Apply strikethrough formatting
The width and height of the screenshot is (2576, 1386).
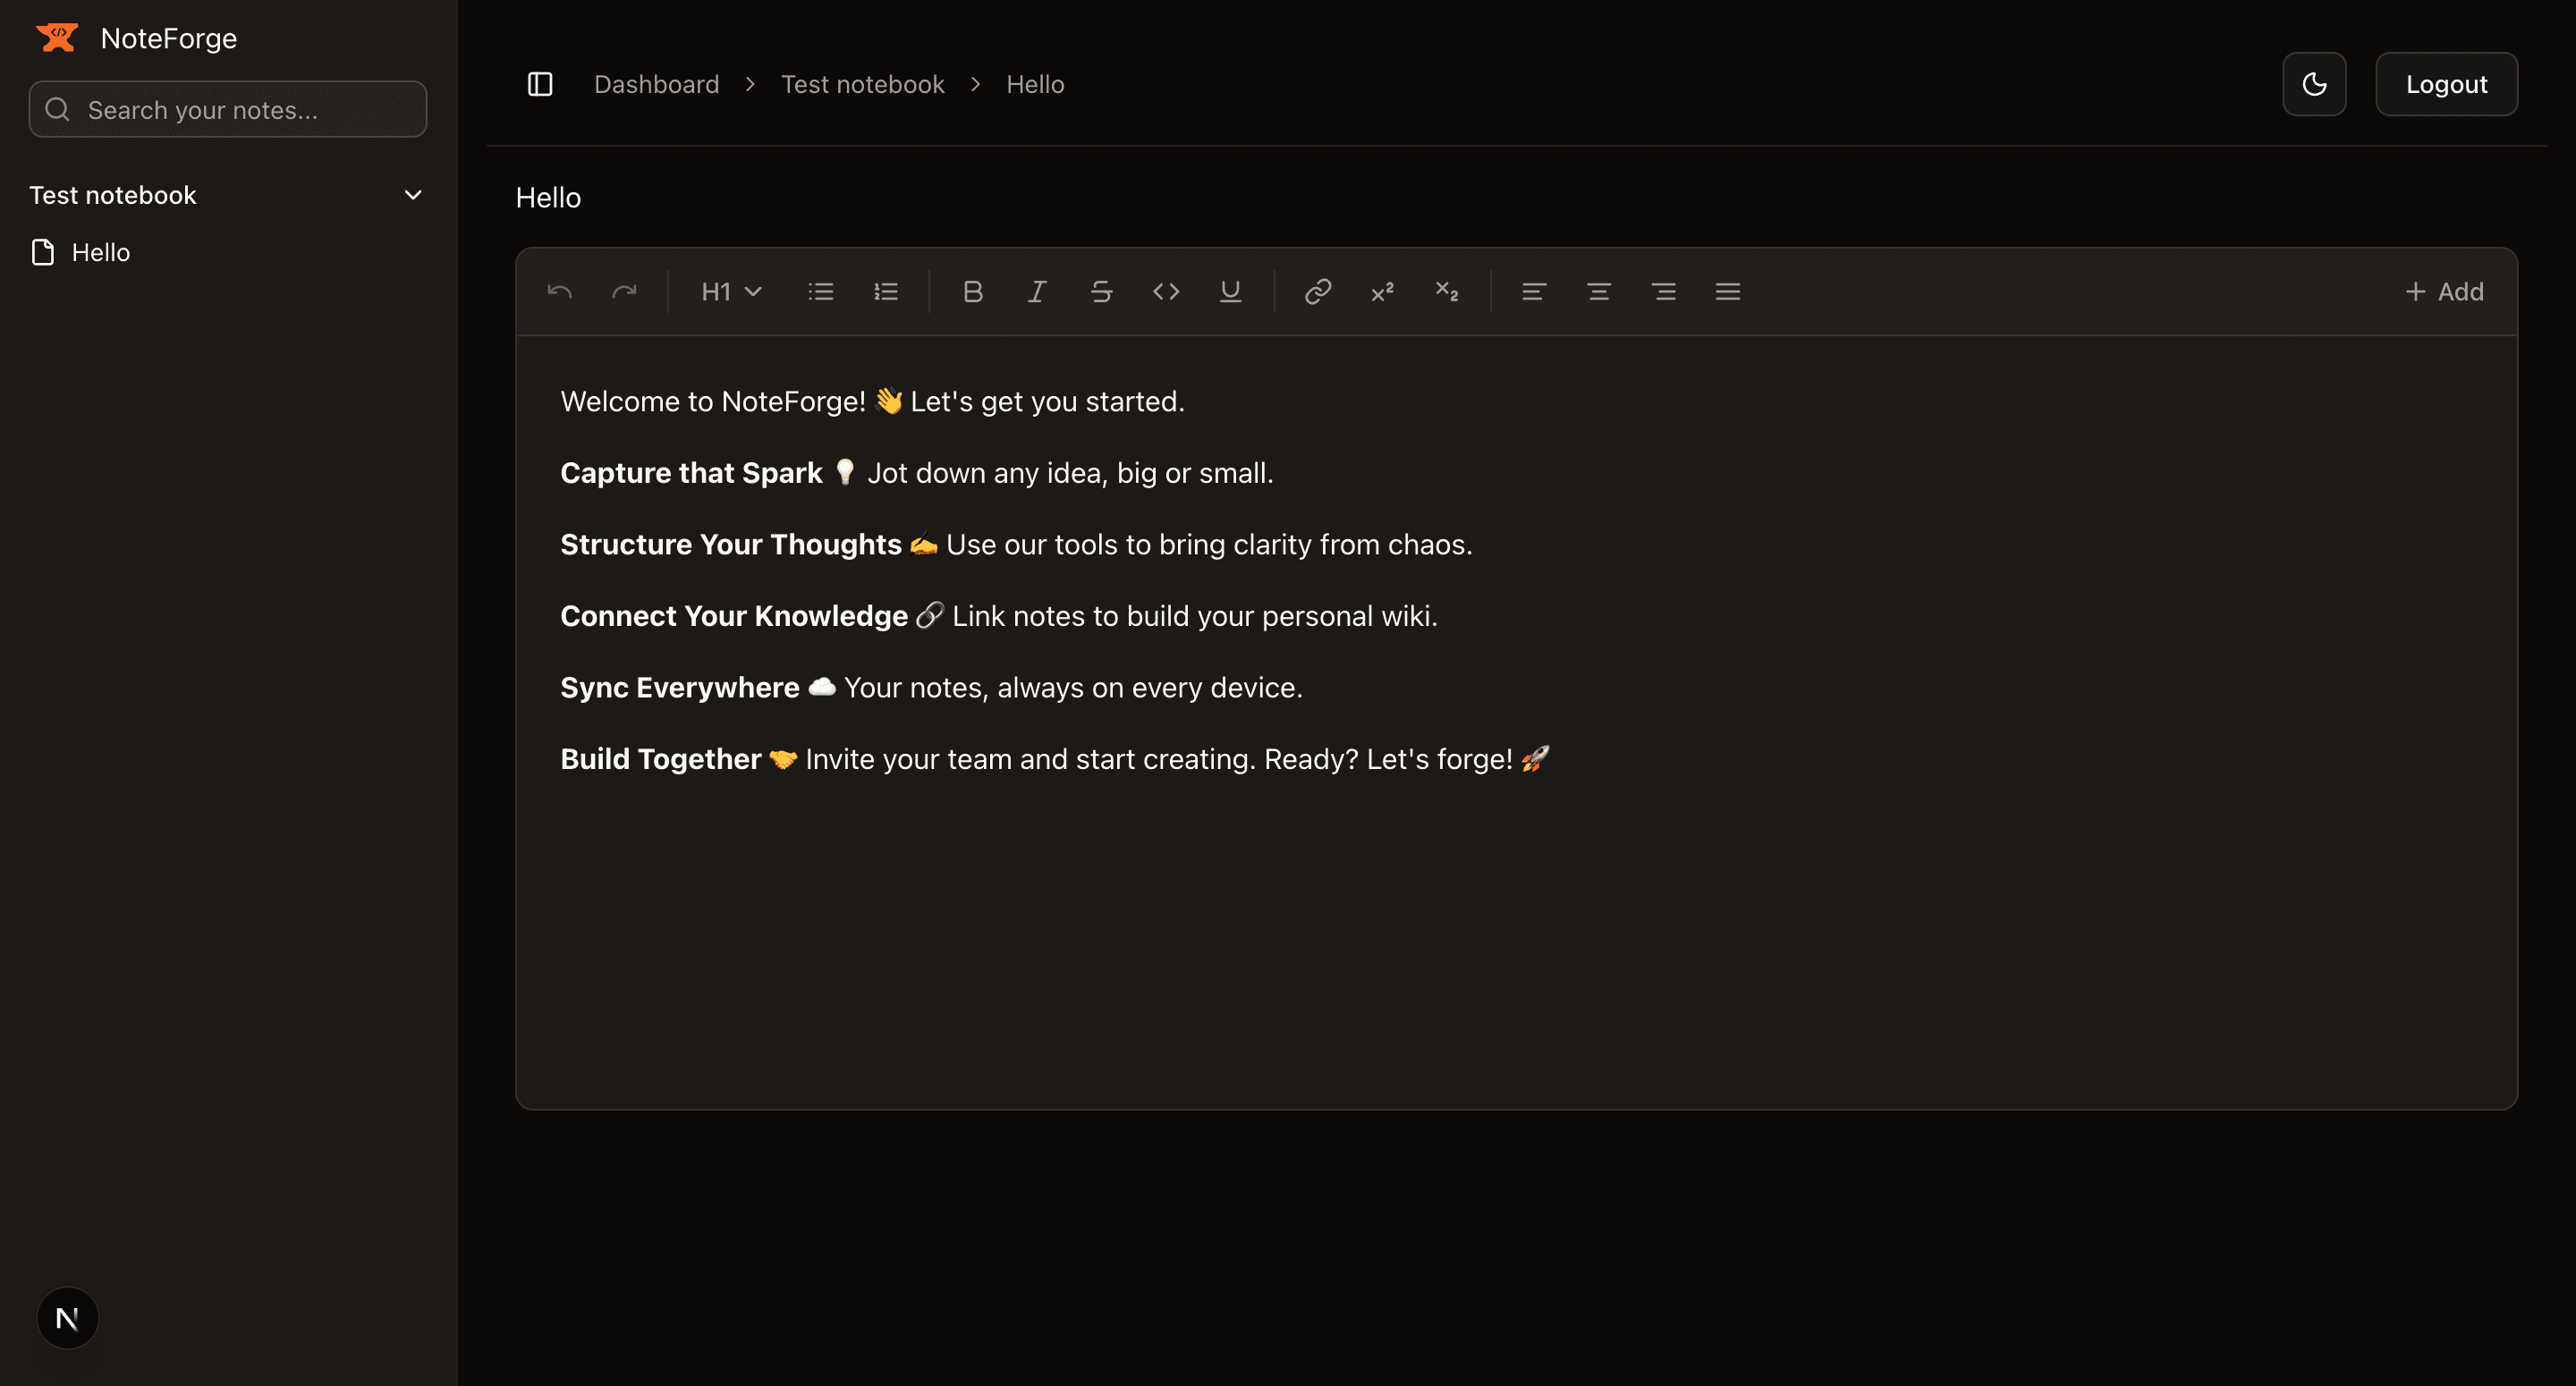[x=1101, y=291]
